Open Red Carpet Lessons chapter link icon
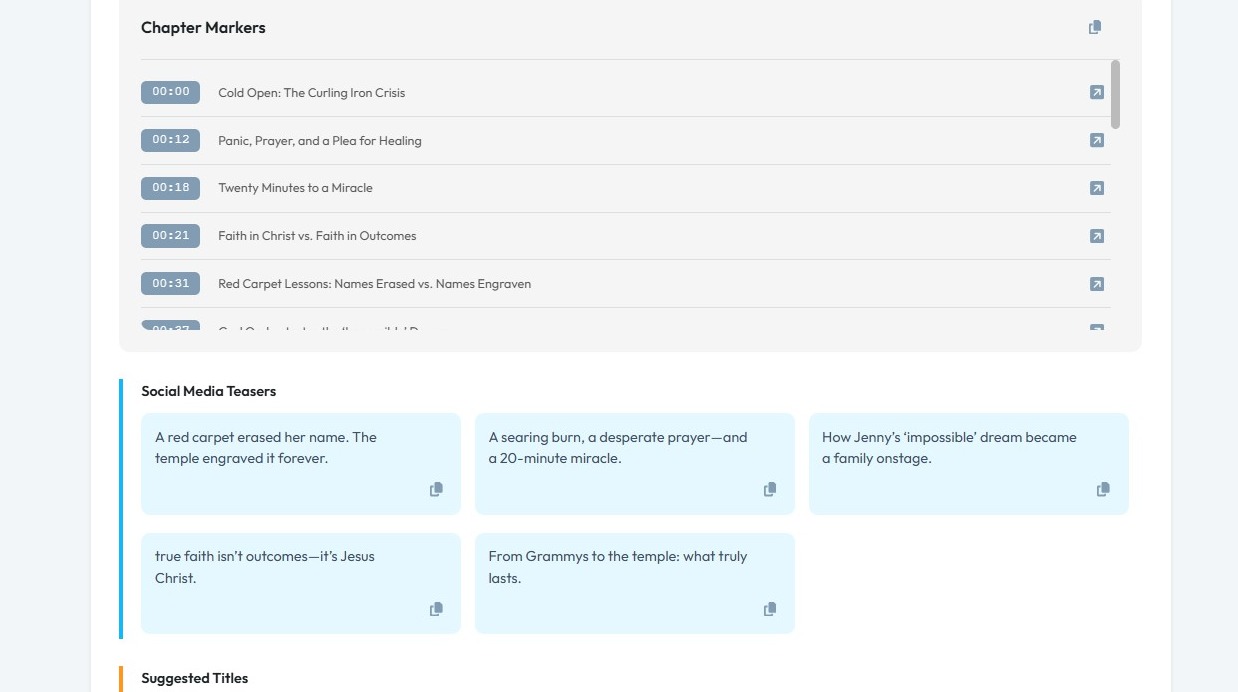 1097,284
